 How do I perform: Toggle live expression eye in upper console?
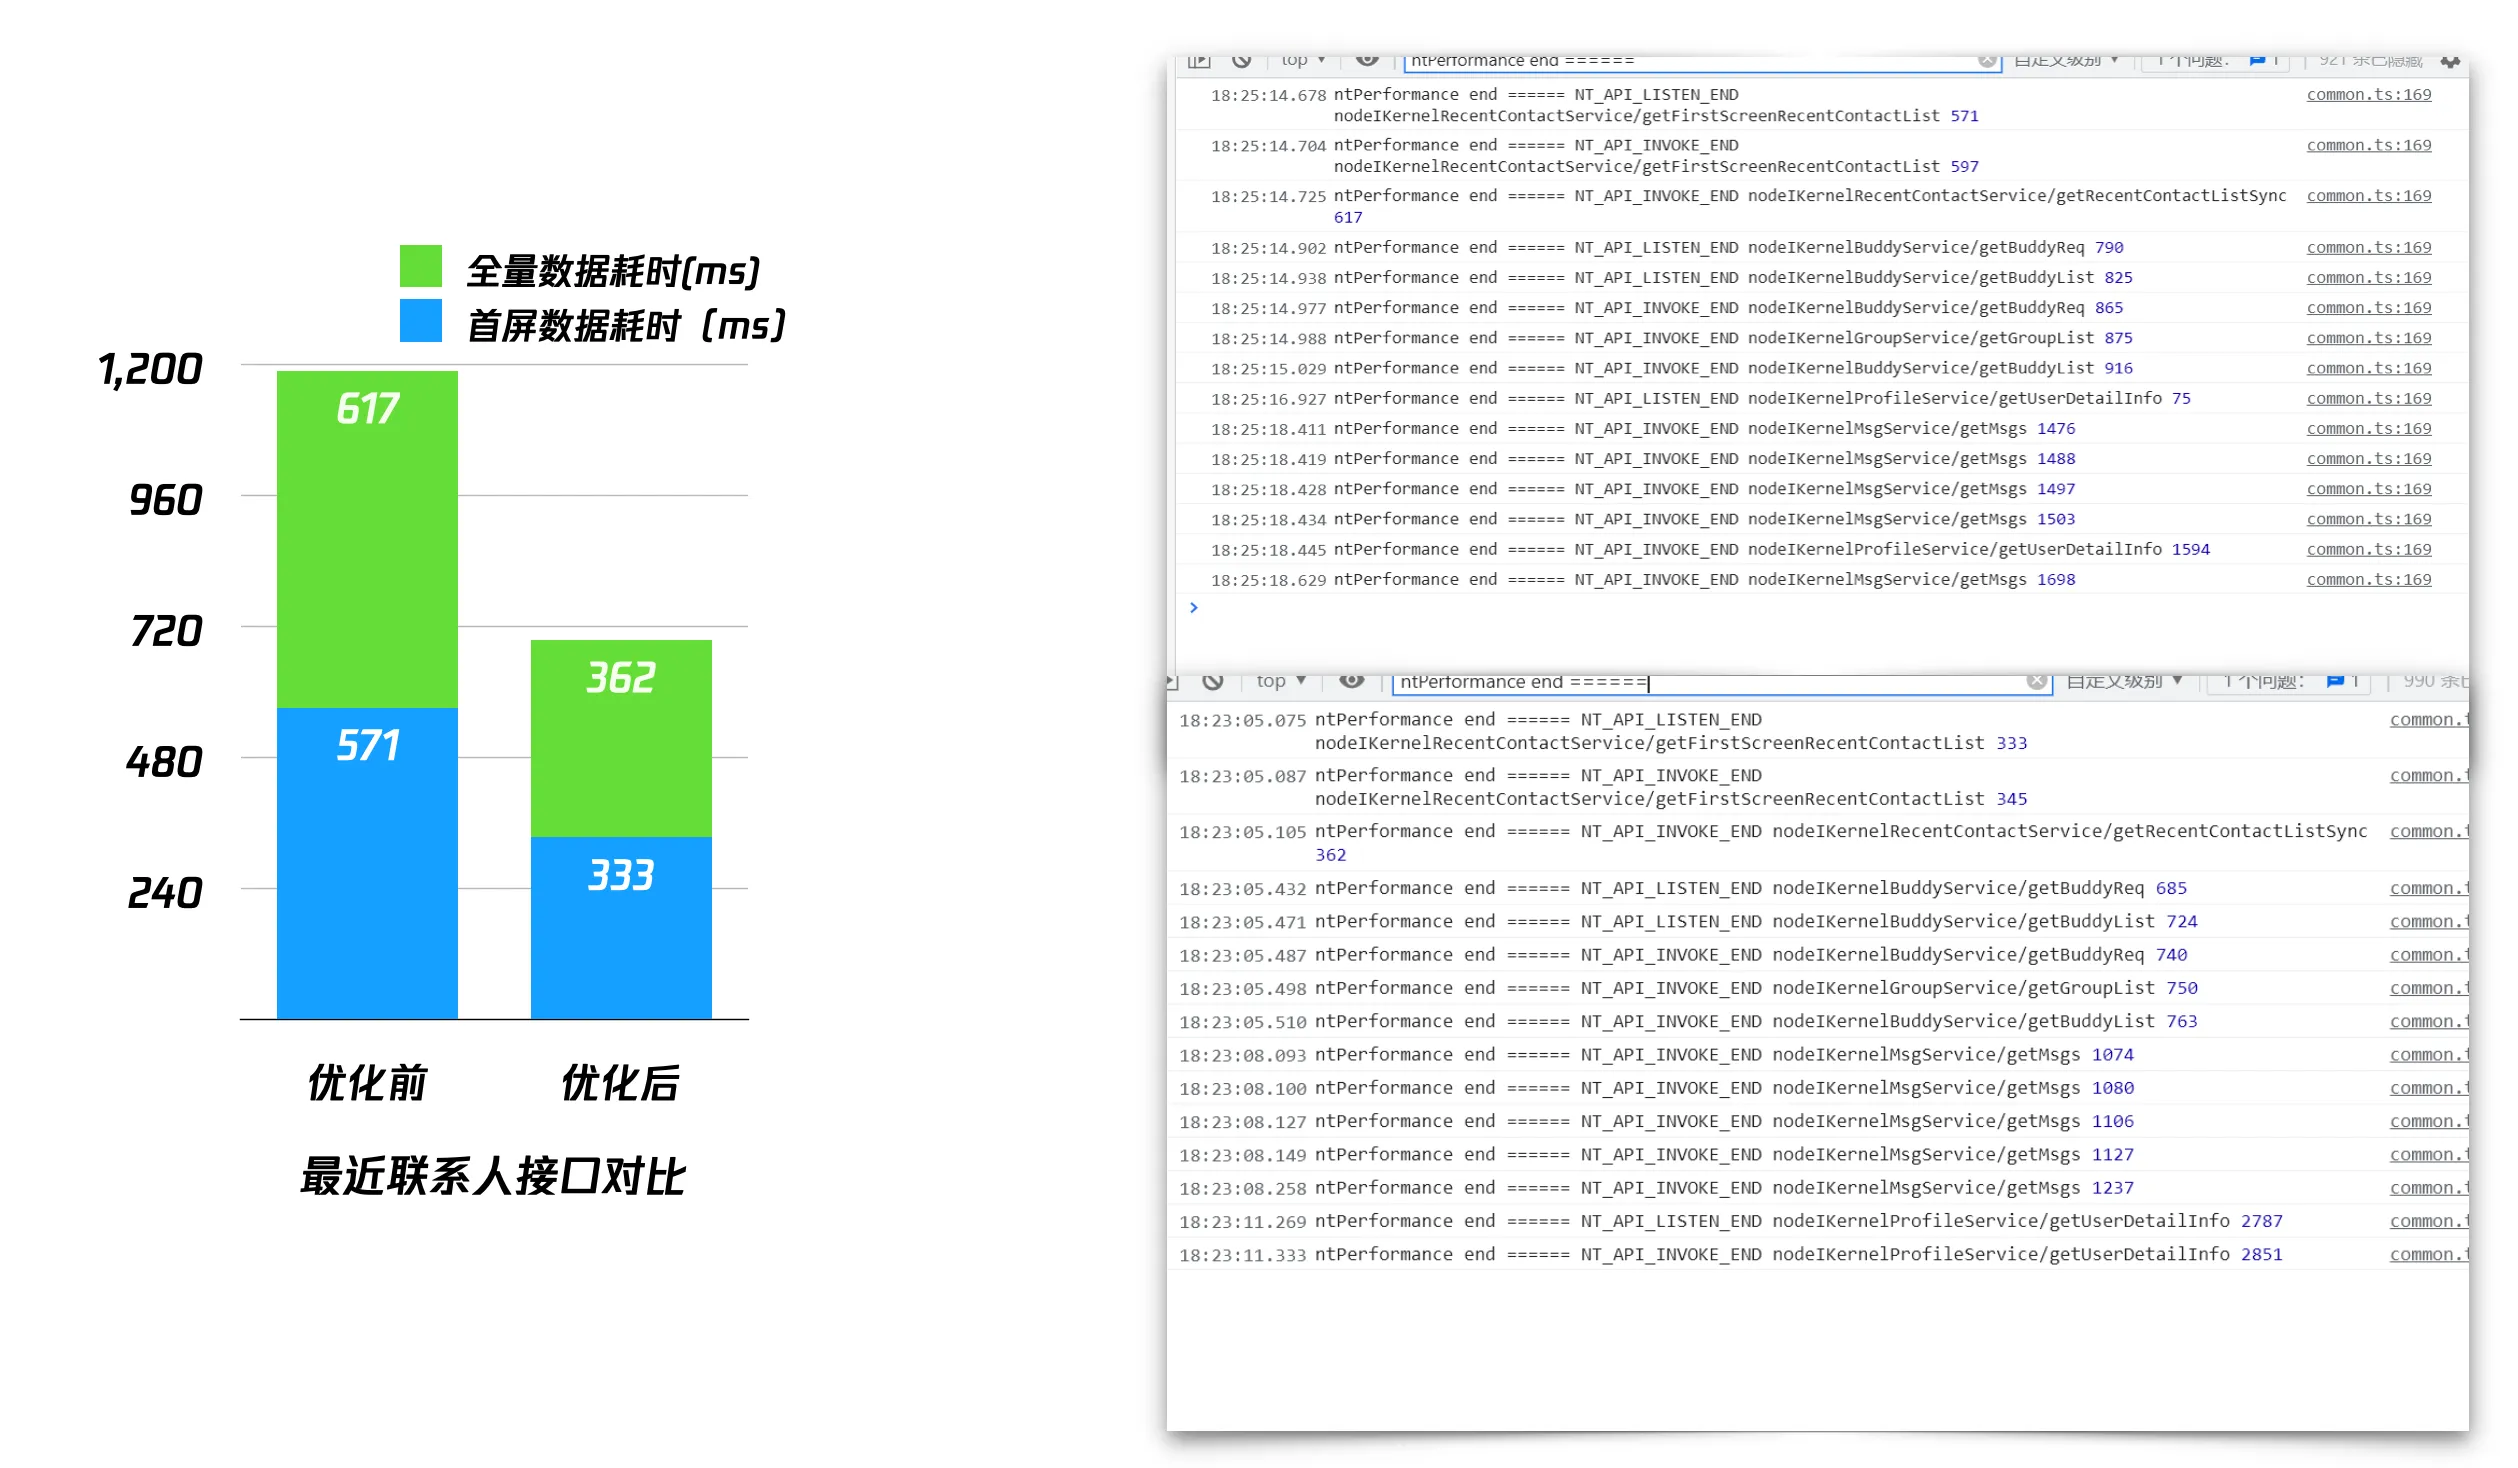point(1366,61)
